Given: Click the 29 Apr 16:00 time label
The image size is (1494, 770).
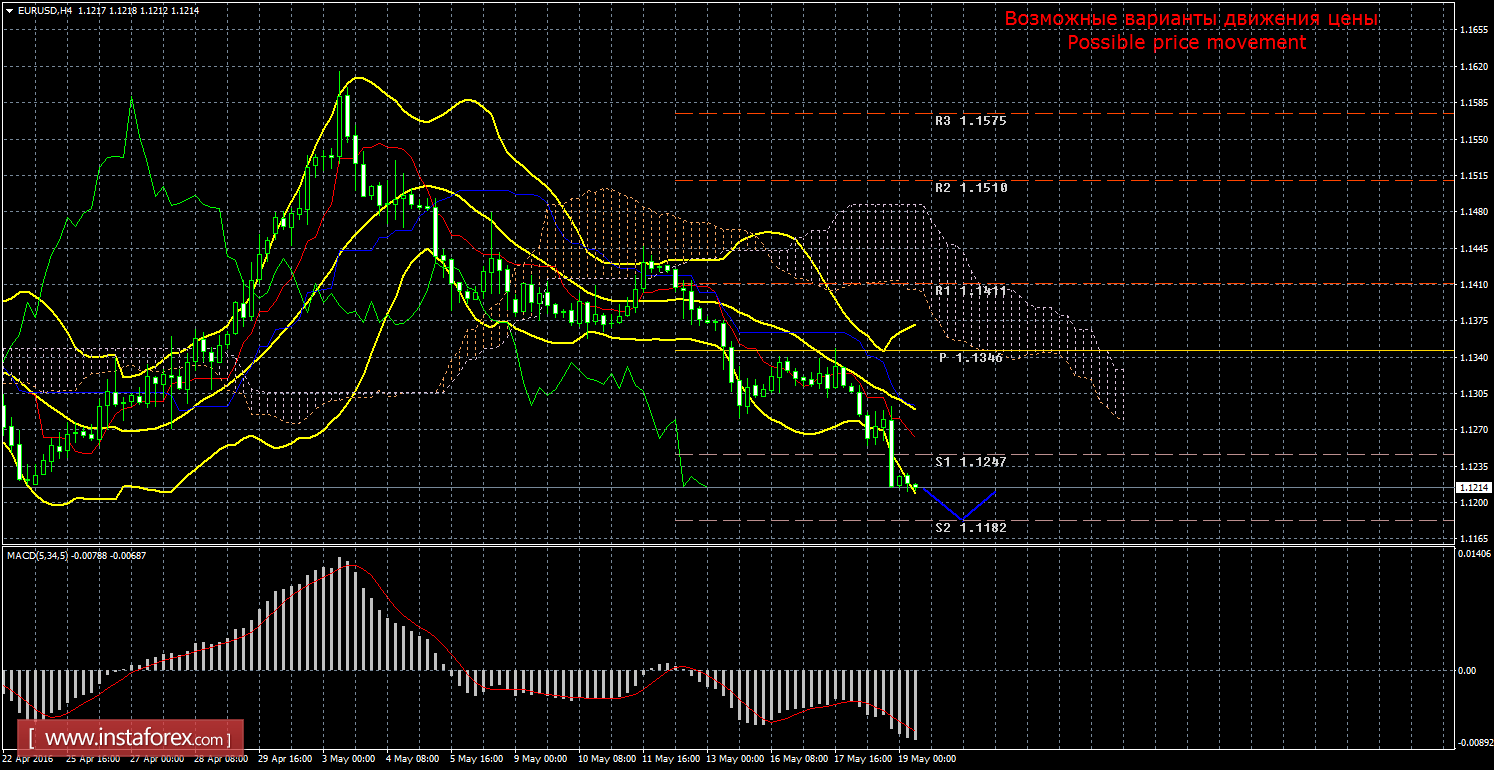Looking at the screenshot, I should click(284, 759).
